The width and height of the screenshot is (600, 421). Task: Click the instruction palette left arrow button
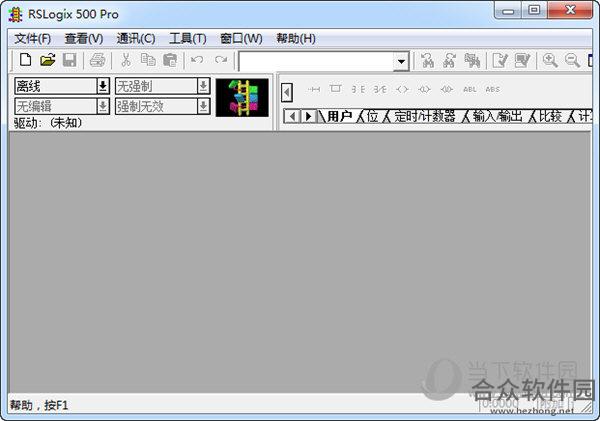coord(287,92)
